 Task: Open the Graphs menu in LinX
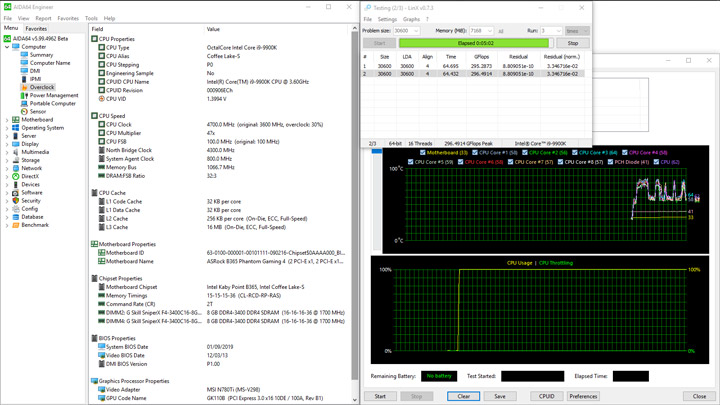pyautogui.click(x=411, y=19)
